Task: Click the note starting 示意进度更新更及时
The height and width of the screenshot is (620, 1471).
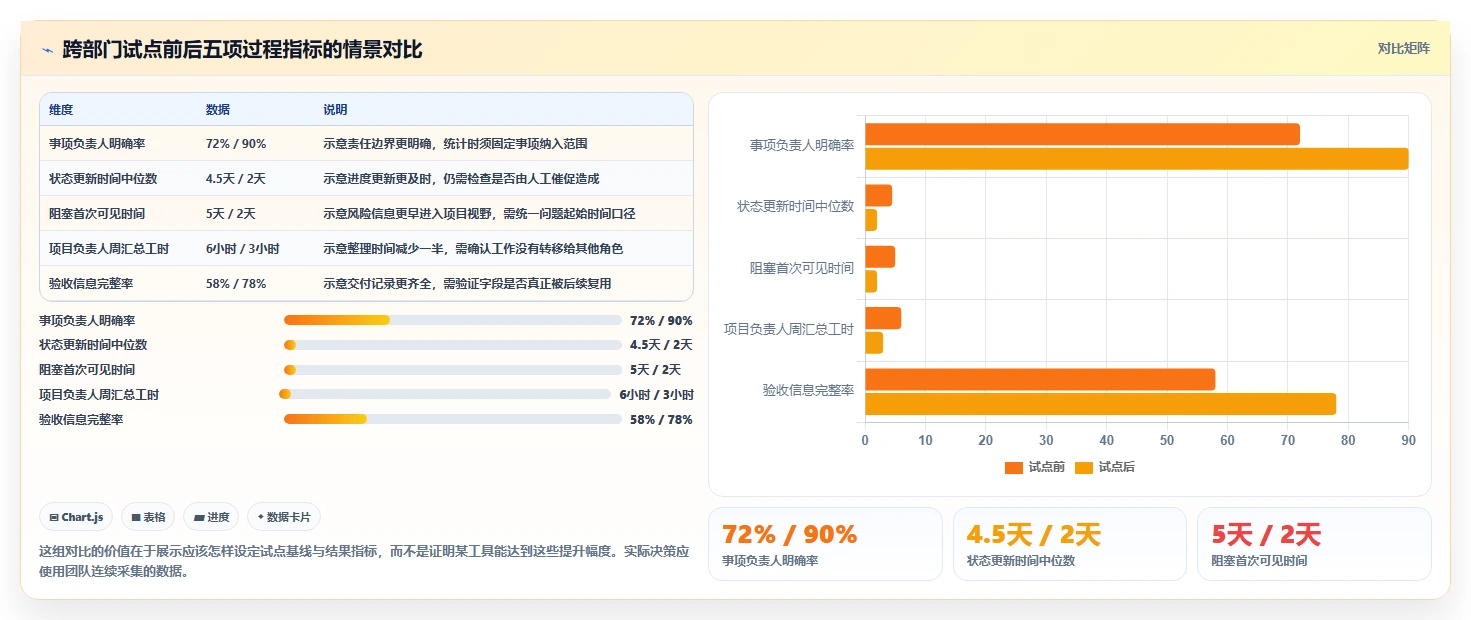Action: [461, 179]
